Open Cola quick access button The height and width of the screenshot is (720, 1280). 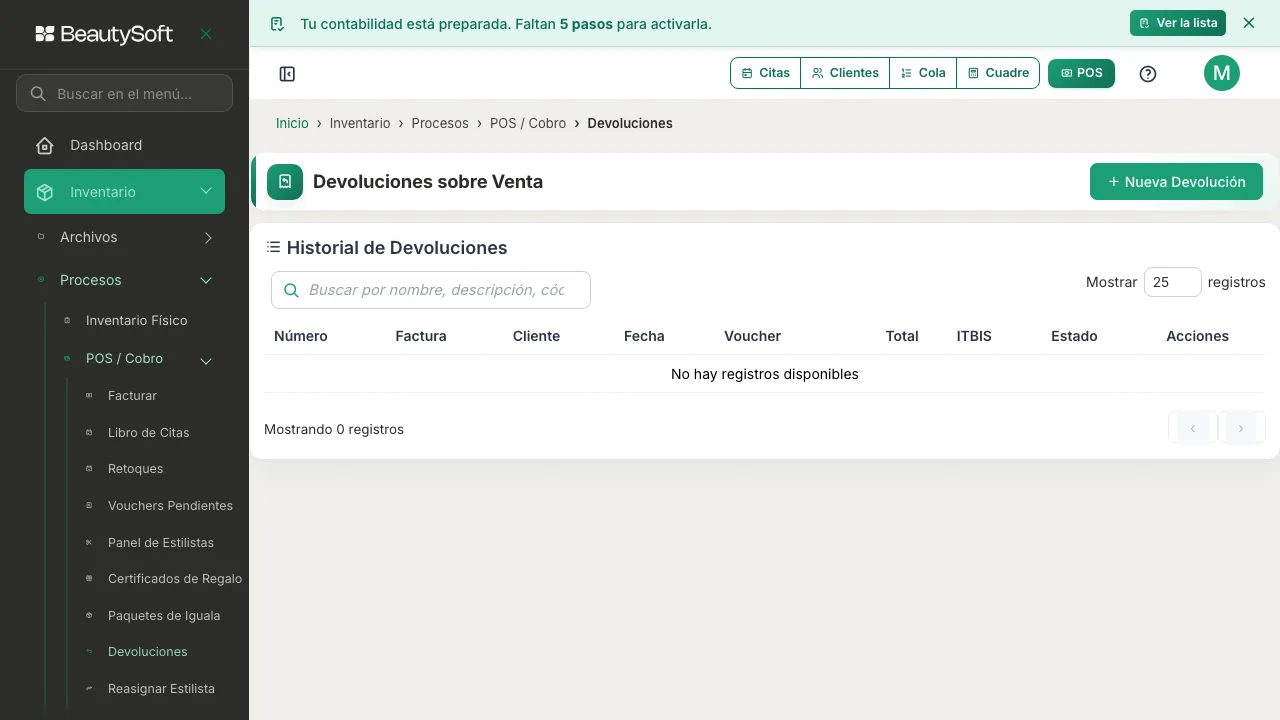(923, 73)
